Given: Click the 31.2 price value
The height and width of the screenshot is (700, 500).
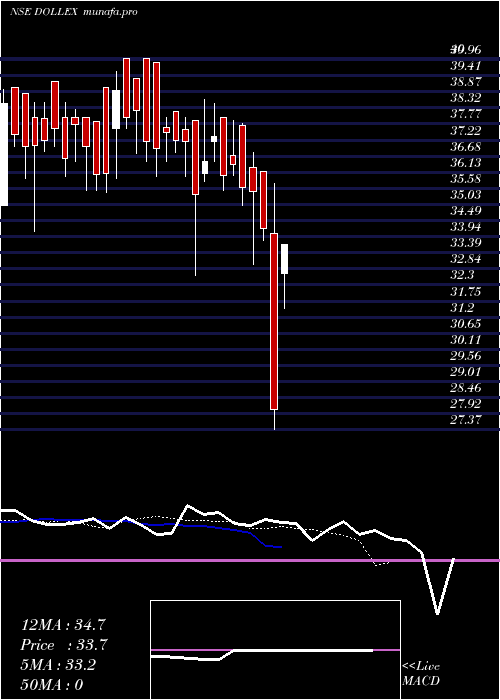Looking at the screenshot, I should point(462,308).
